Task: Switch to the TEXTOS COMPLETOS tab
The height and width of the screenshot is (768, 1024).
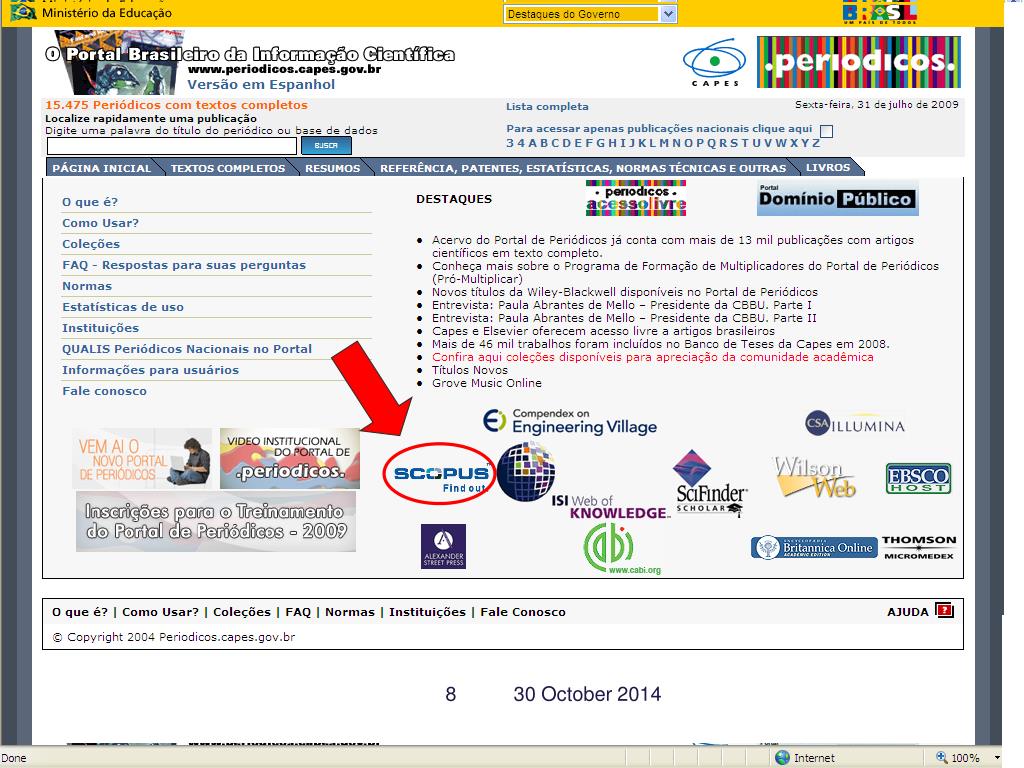Action: pyautogui.click(x=228, y=168)
